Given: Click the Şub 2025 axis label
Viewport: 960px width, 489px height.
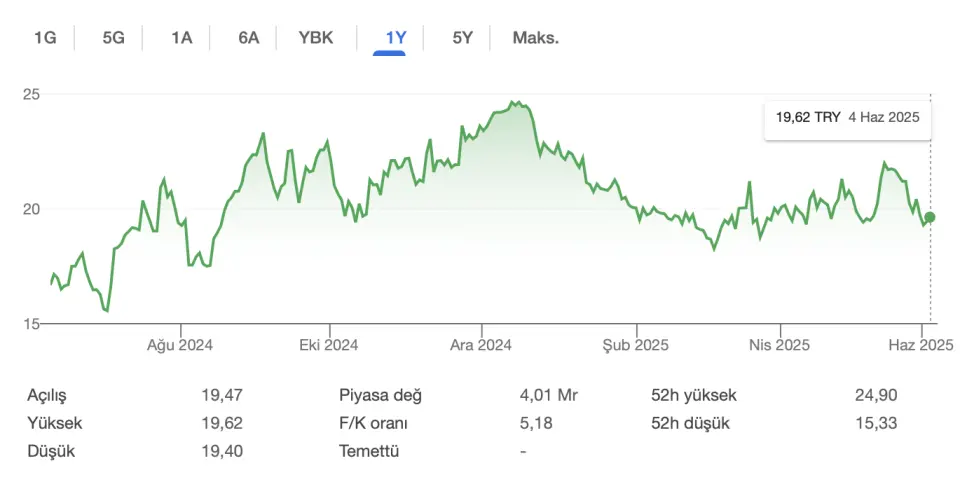Looking at the screenshot, I should point(636,345).
